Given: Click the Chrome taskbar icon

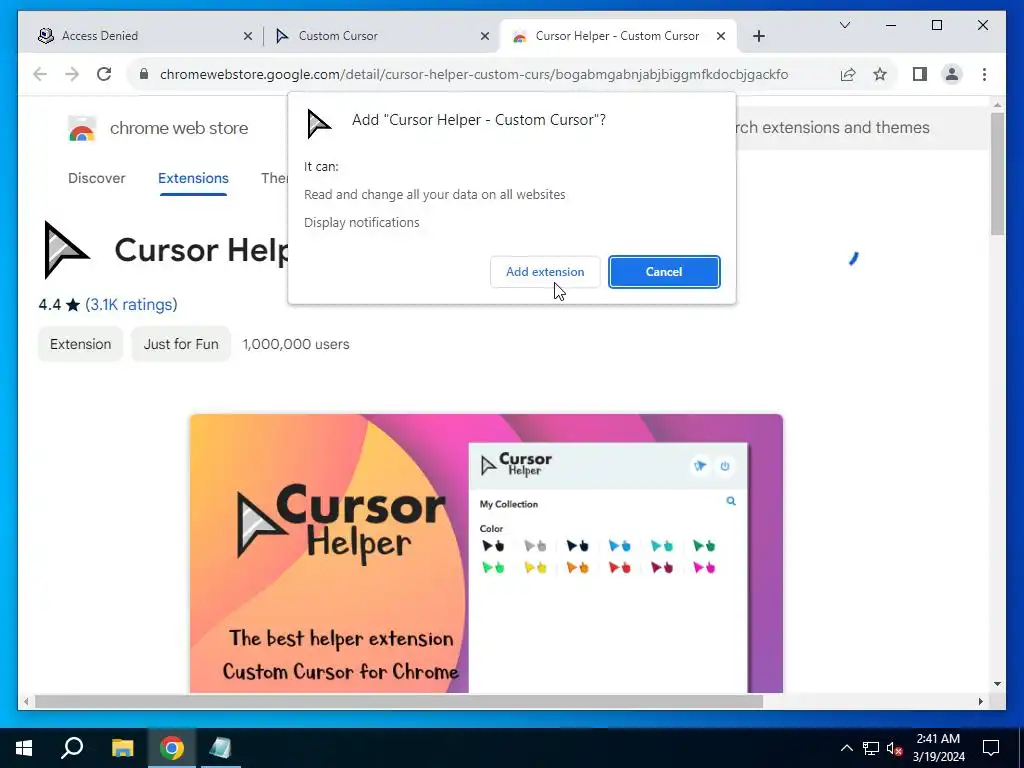Looking at the screenshot, I should coord(172,748).
